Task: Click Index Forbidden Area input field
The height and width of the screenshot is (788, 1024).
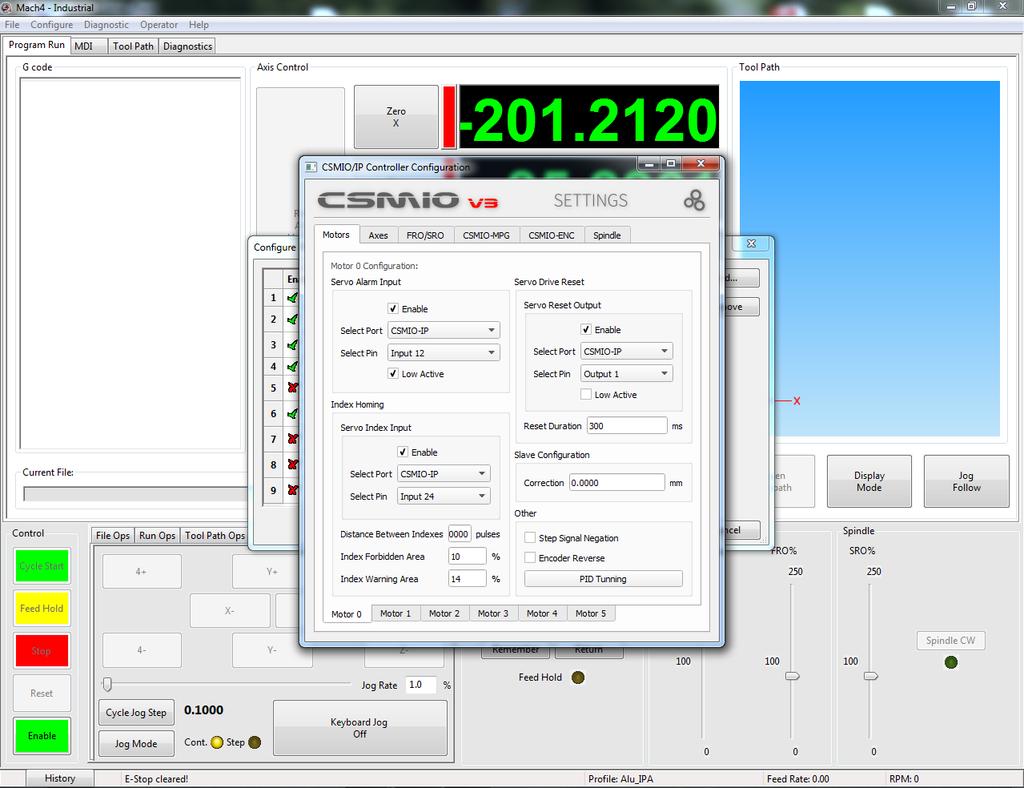Action: click(x=467, y=556)
